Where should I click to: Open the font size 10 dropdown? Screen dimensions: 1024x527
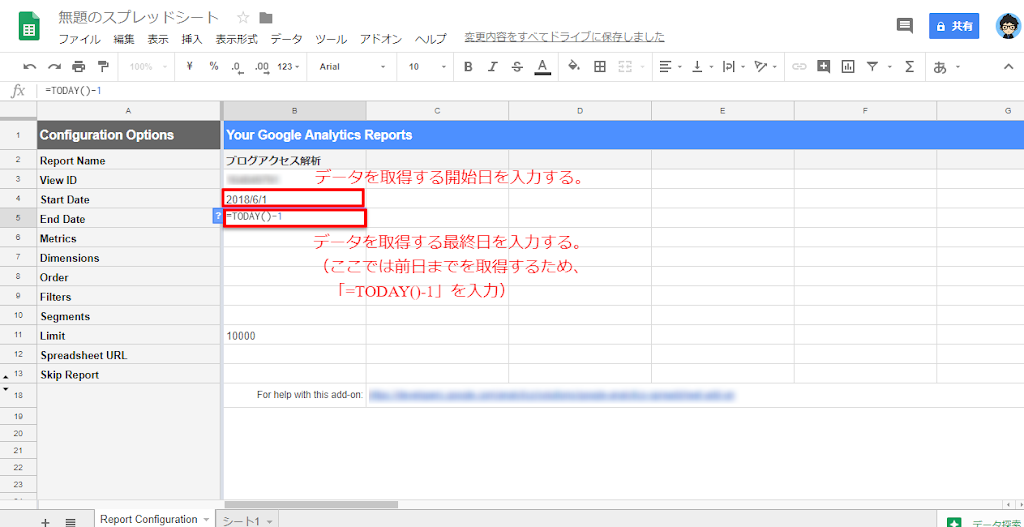click(x=427, y=67)
